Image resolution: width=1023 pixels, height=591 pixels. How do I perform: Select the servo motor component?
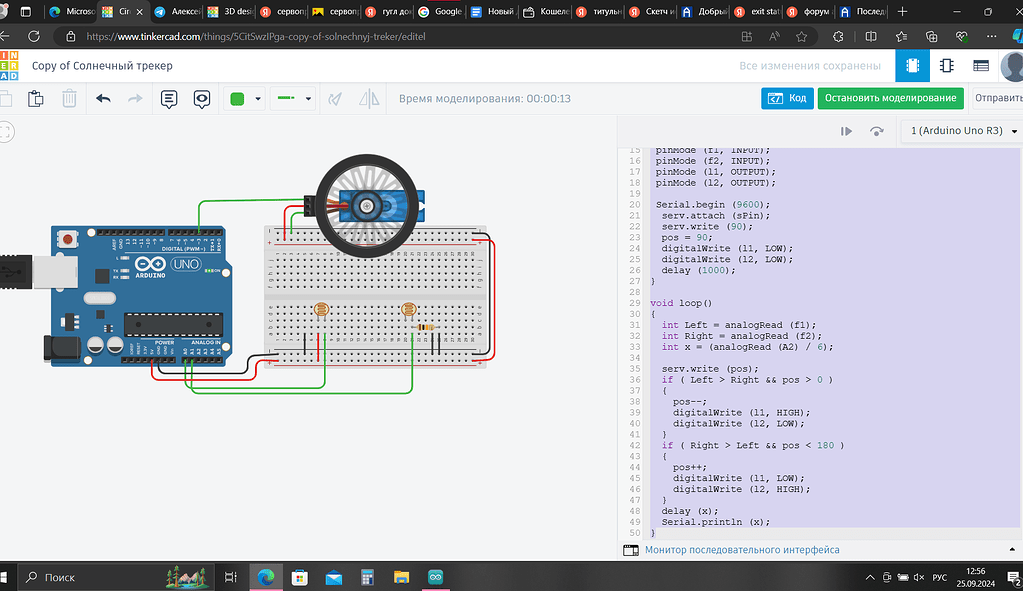[367, 205]
